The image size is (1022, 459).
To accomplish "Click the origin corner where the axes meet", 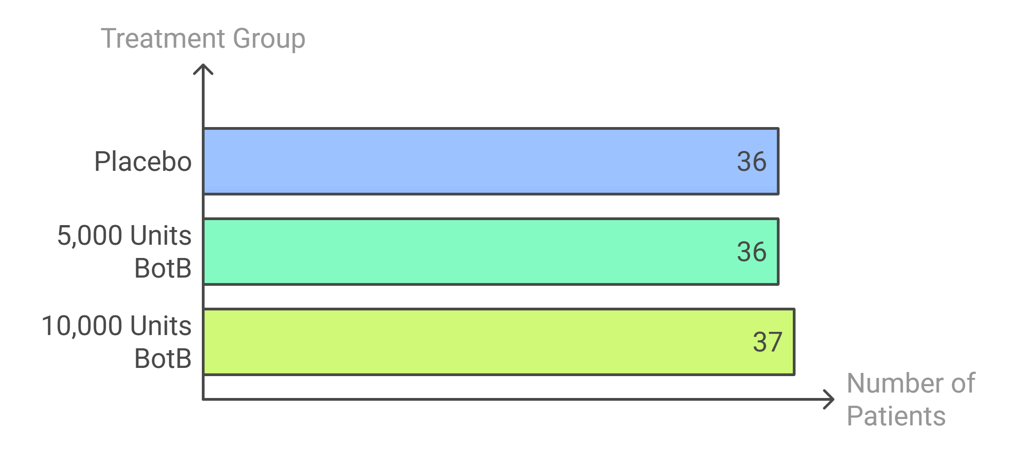I will point(203,400).
